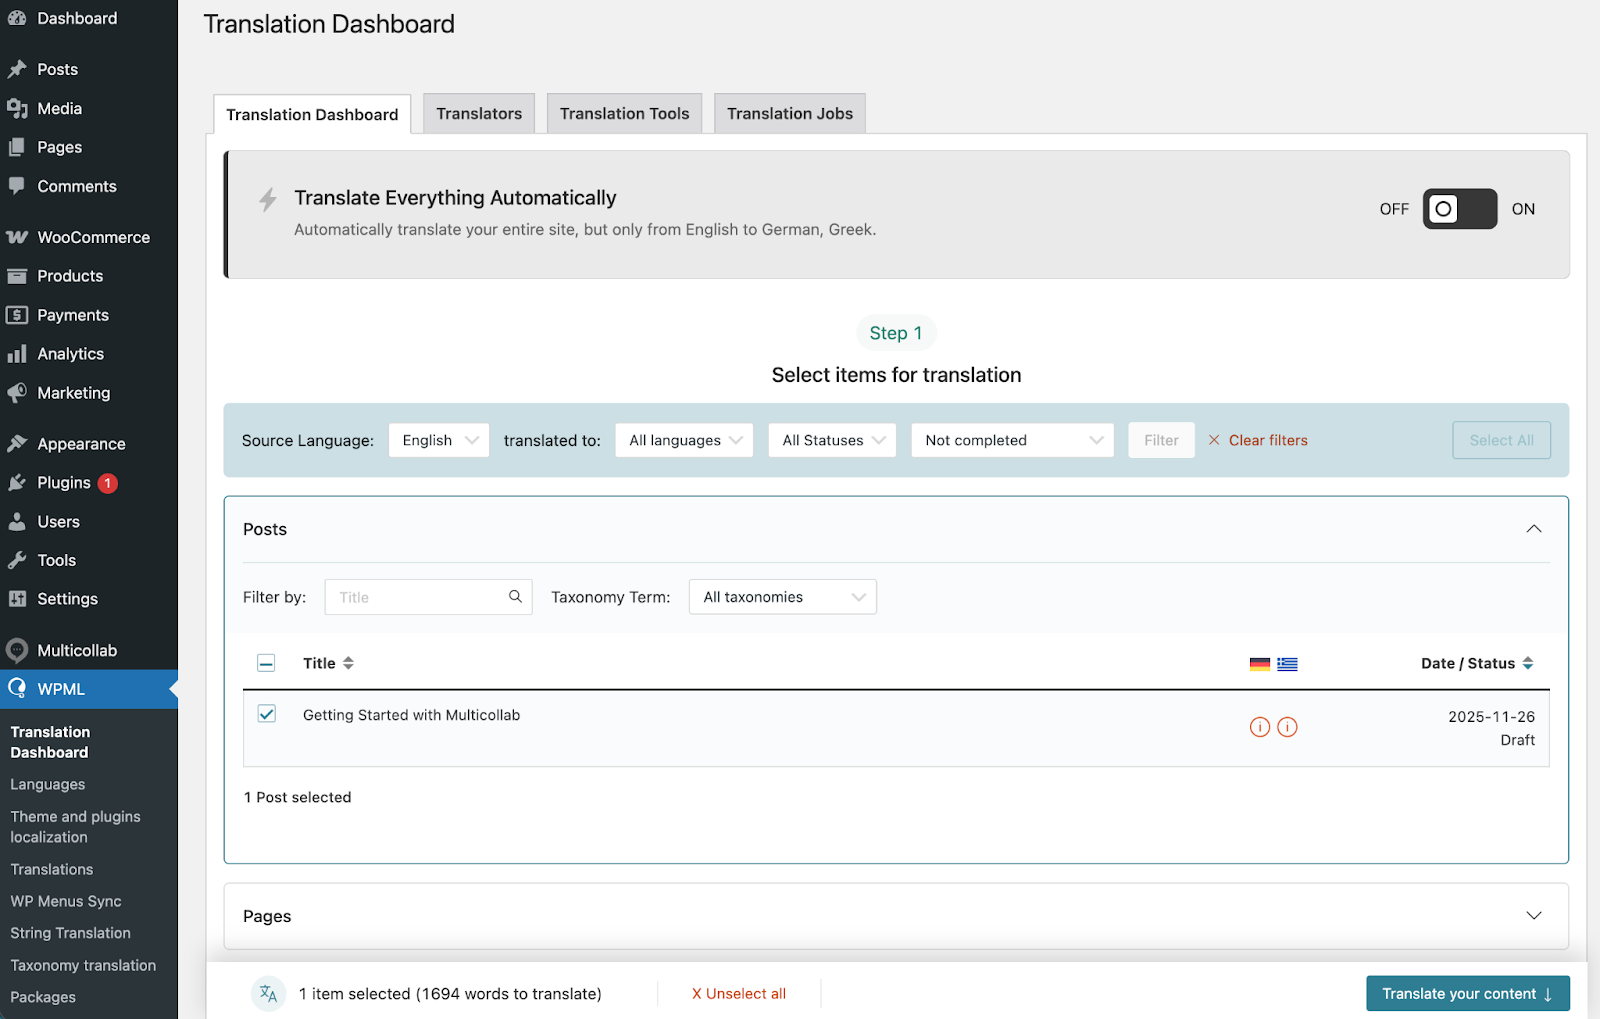Switch to the Translation Jobs tab

[x=790, y=114]
